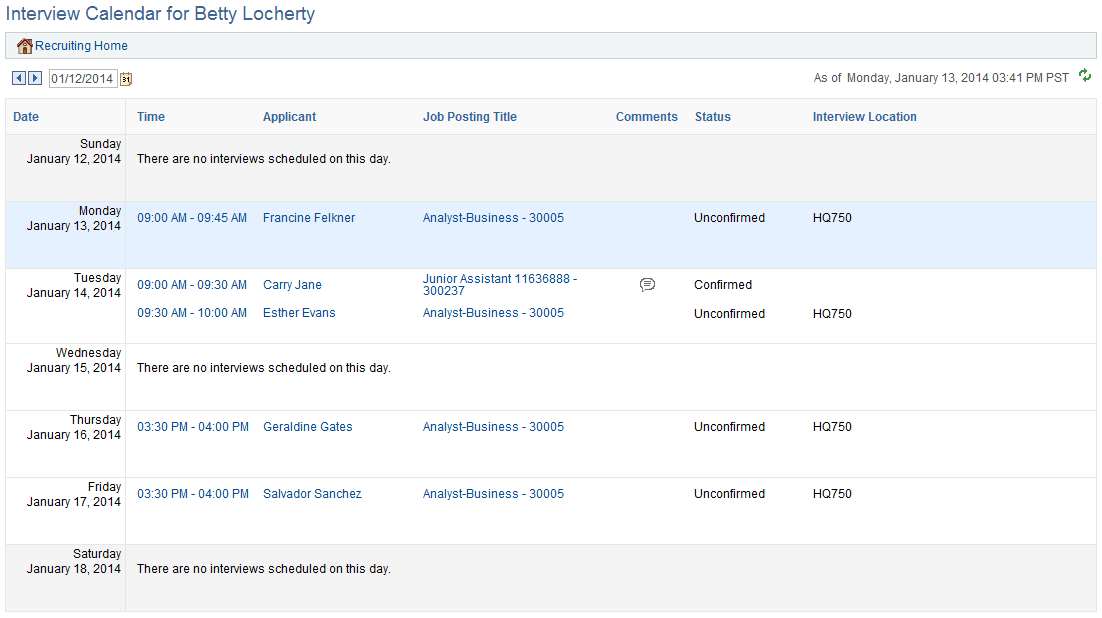This screenshot has height=618, width=1102.
Task: Open Francine Felkner applicant link
Action: click(x=309, y=218)
